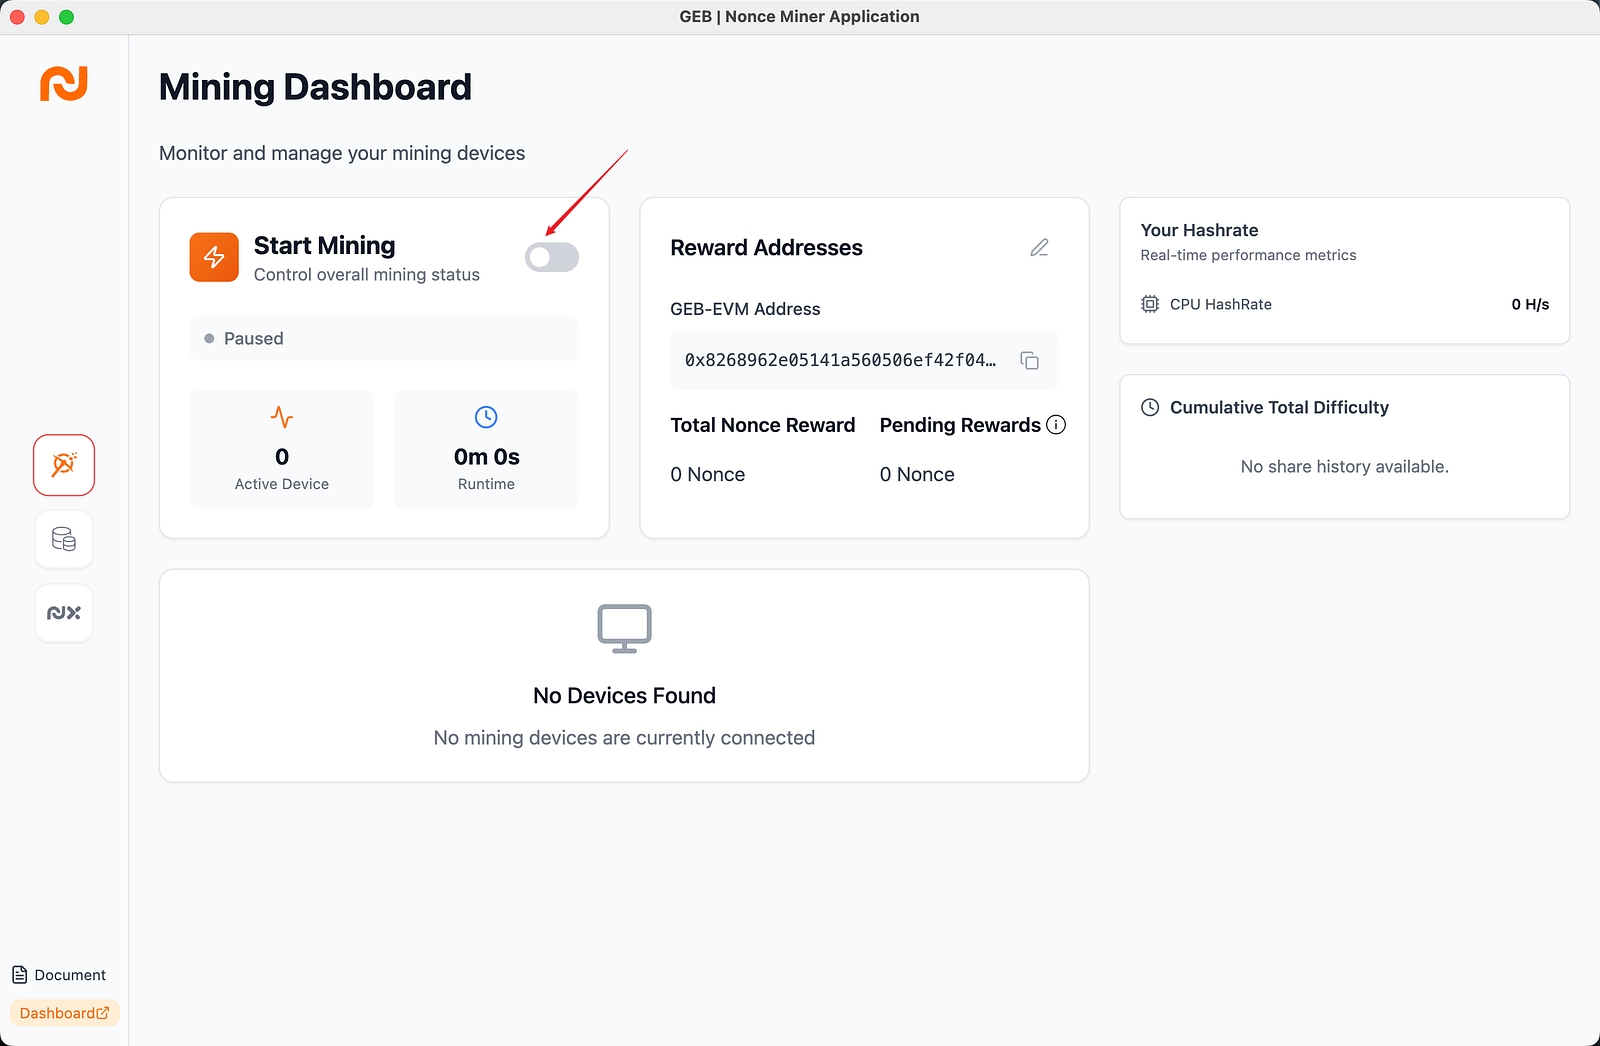Click the CPU HashRate chip icon
This screenshot has height=1046, width=1600.
(1150, 304)
